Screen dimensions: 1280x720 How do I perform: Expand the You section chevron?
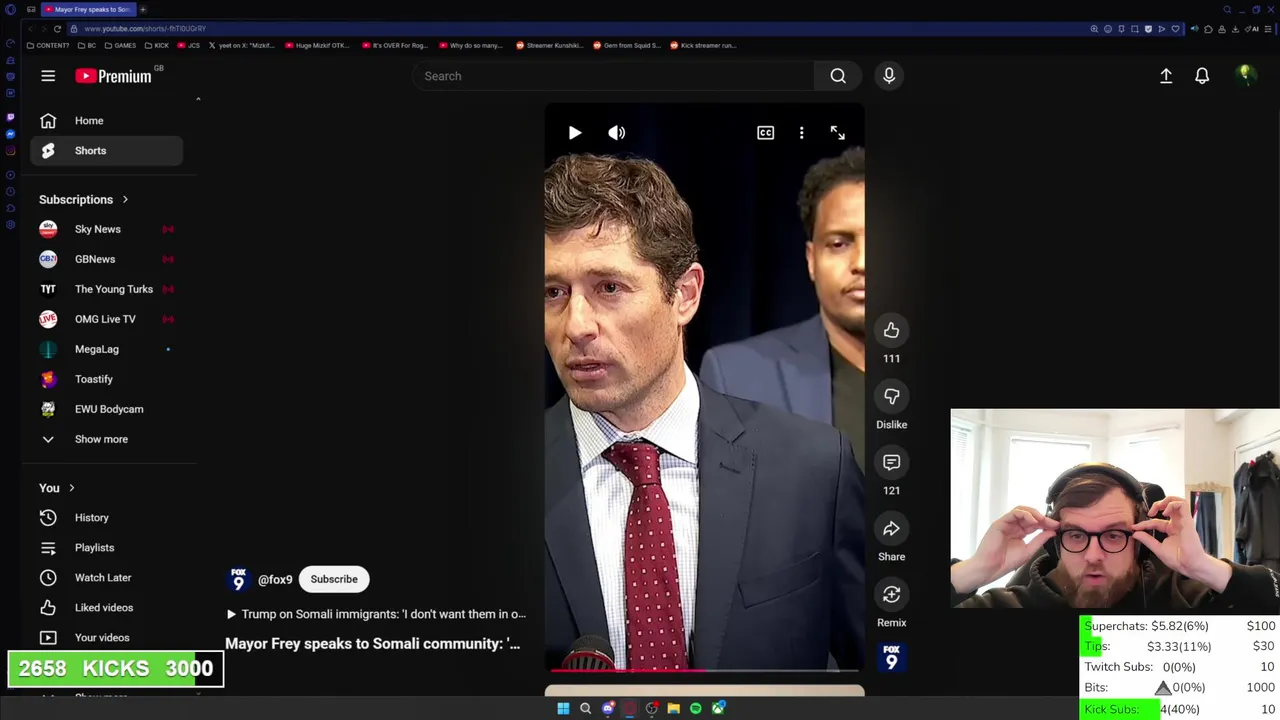tap(71, 488)
